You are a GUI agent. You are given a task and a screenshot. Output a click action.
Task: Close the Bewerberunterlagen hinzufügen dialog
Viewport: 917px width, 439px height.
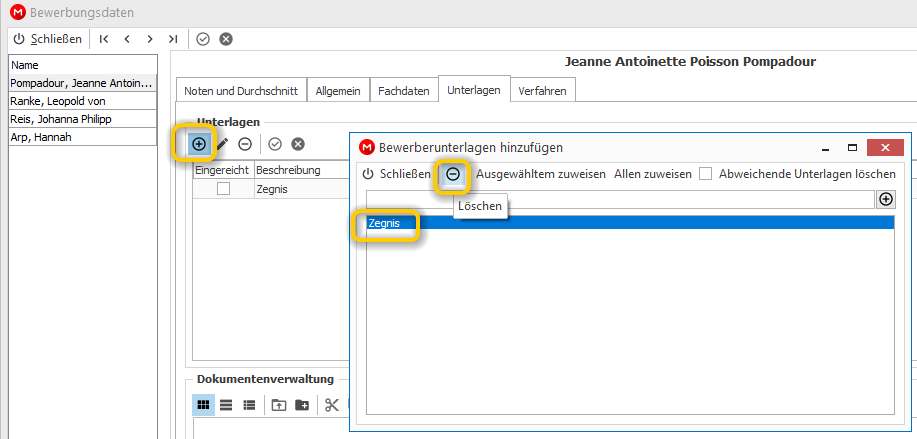(885, 148)
